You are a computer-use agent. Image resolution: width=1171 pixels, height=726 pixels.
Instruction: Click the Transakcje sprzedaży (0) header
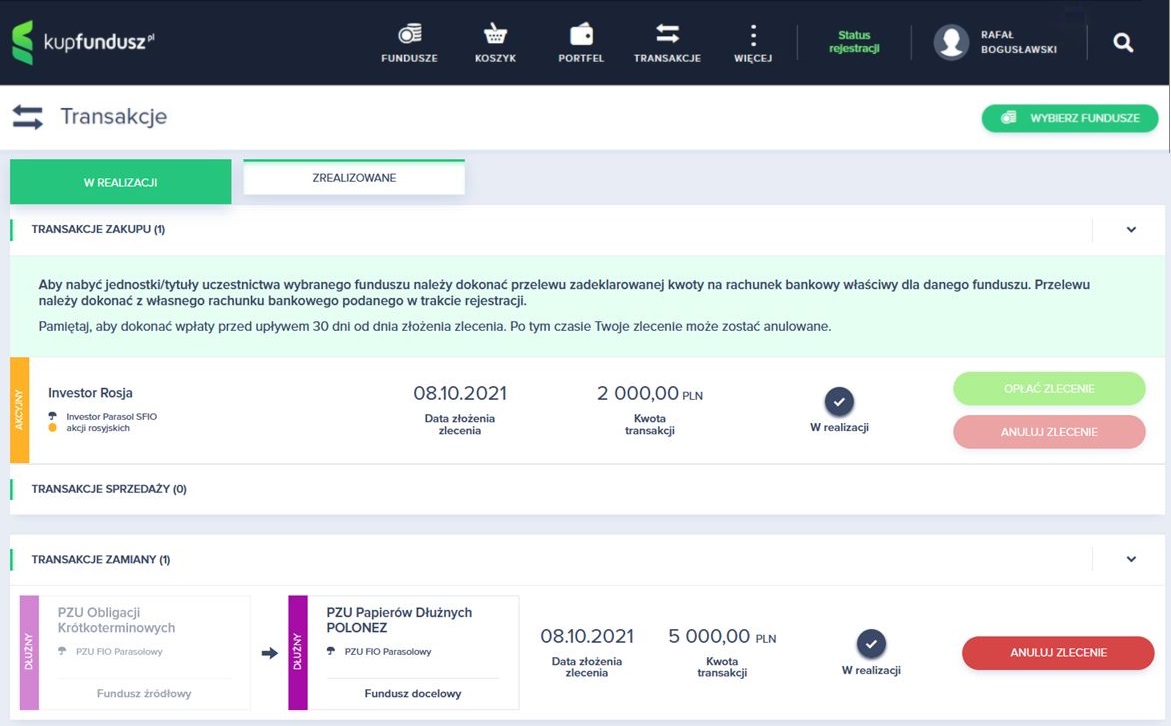pos(109,489)
